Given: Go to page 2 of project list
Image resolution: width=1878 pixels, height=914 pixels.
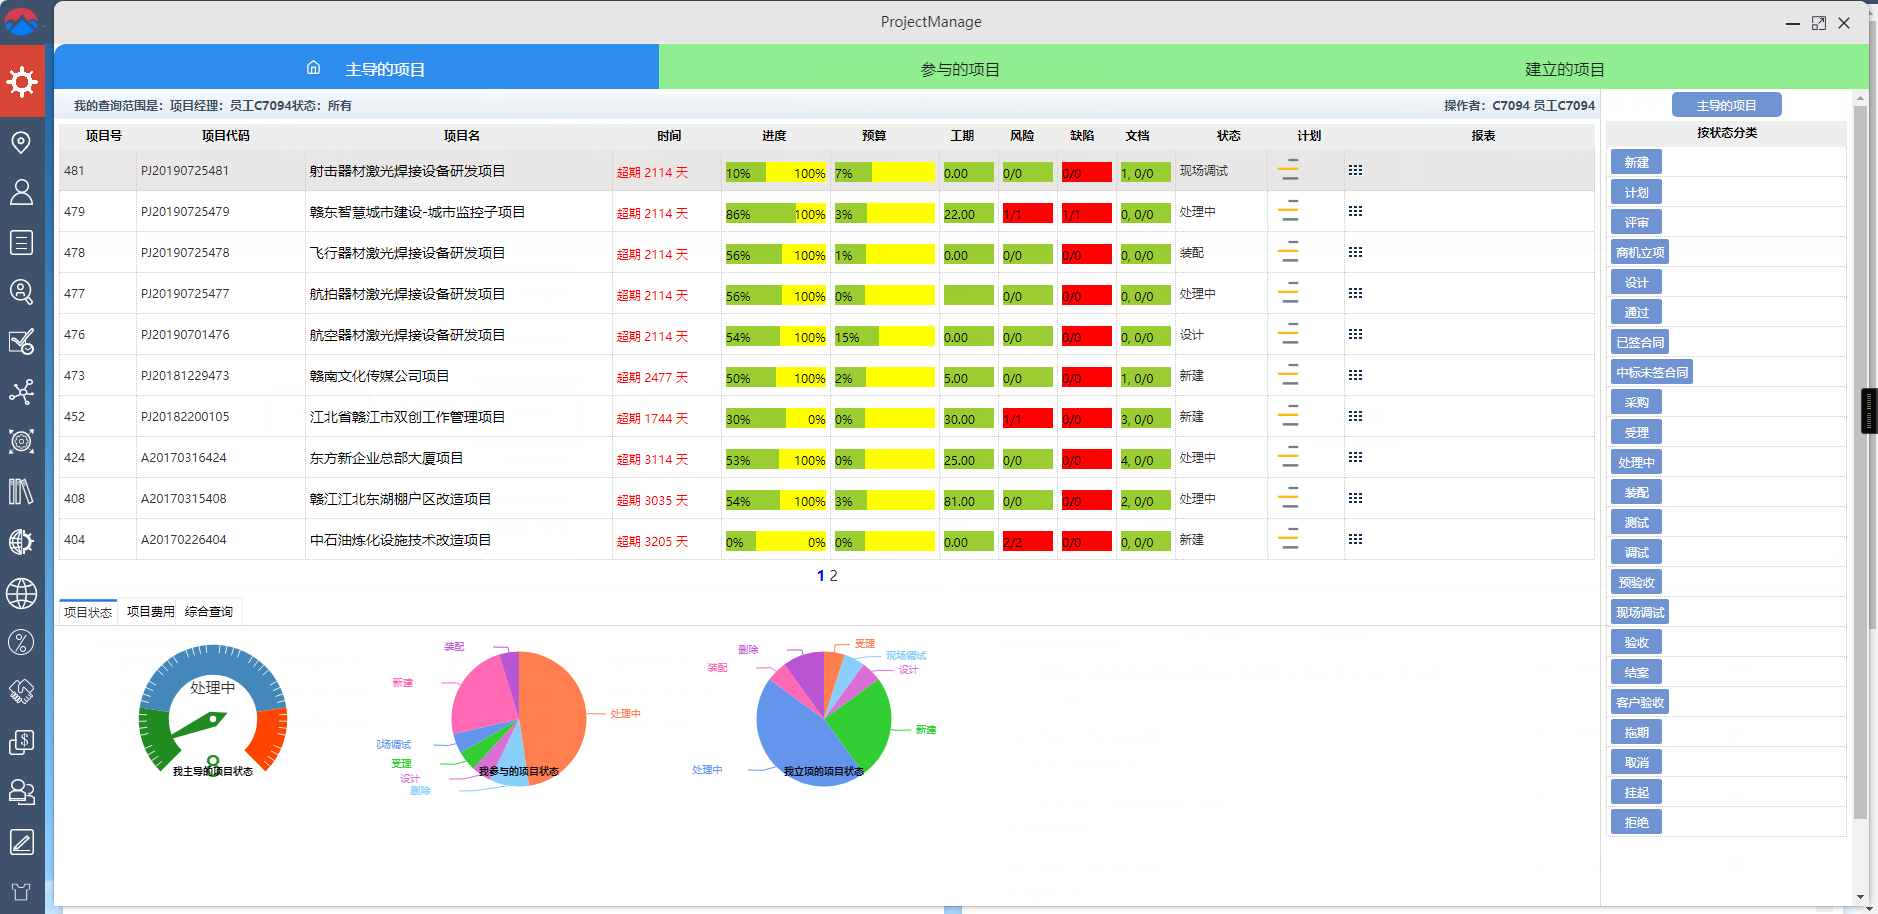Looking at the screenshot, I should 833,576.
